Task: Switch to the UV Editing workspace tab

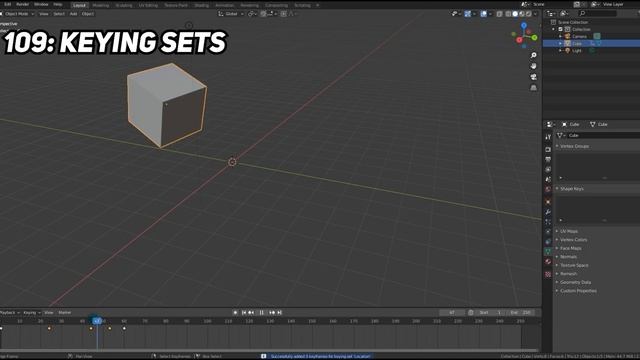Action: [x=148, y=5]
